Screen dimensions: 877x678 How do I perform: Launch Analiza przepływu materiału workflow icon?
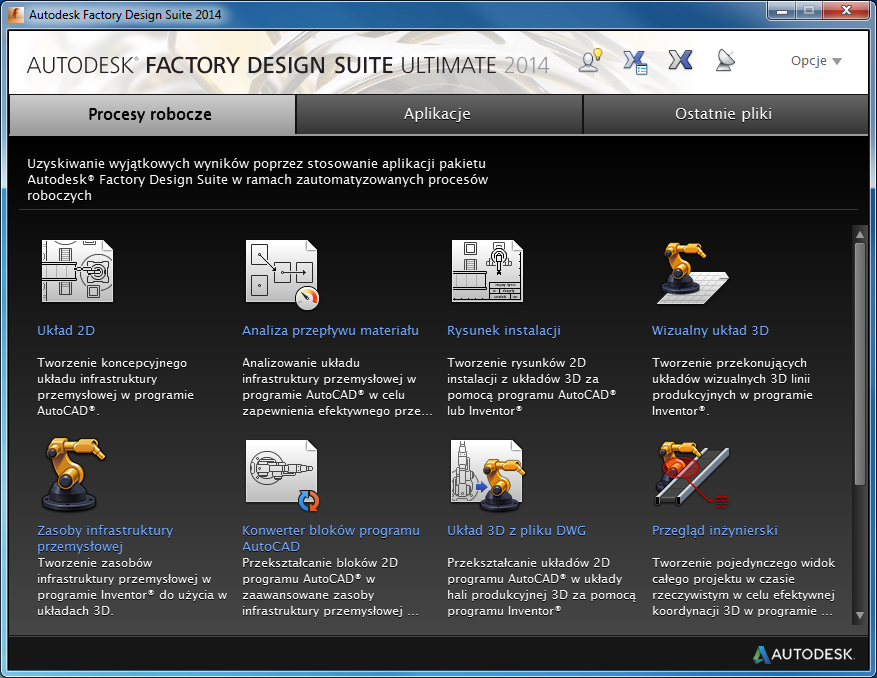point(282,274)
